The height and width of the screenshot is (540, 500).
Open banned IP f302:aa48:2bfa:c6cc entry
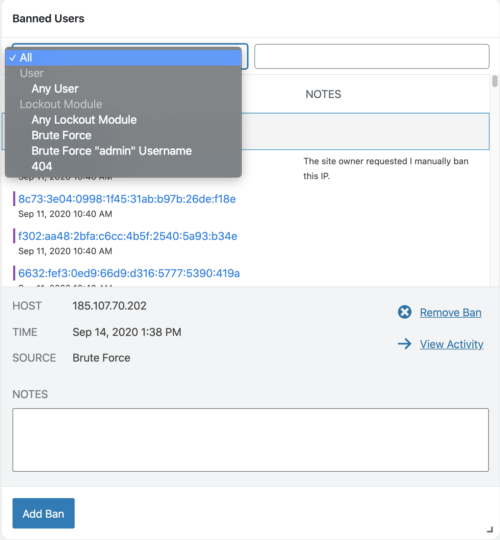(x=127, y=236)
